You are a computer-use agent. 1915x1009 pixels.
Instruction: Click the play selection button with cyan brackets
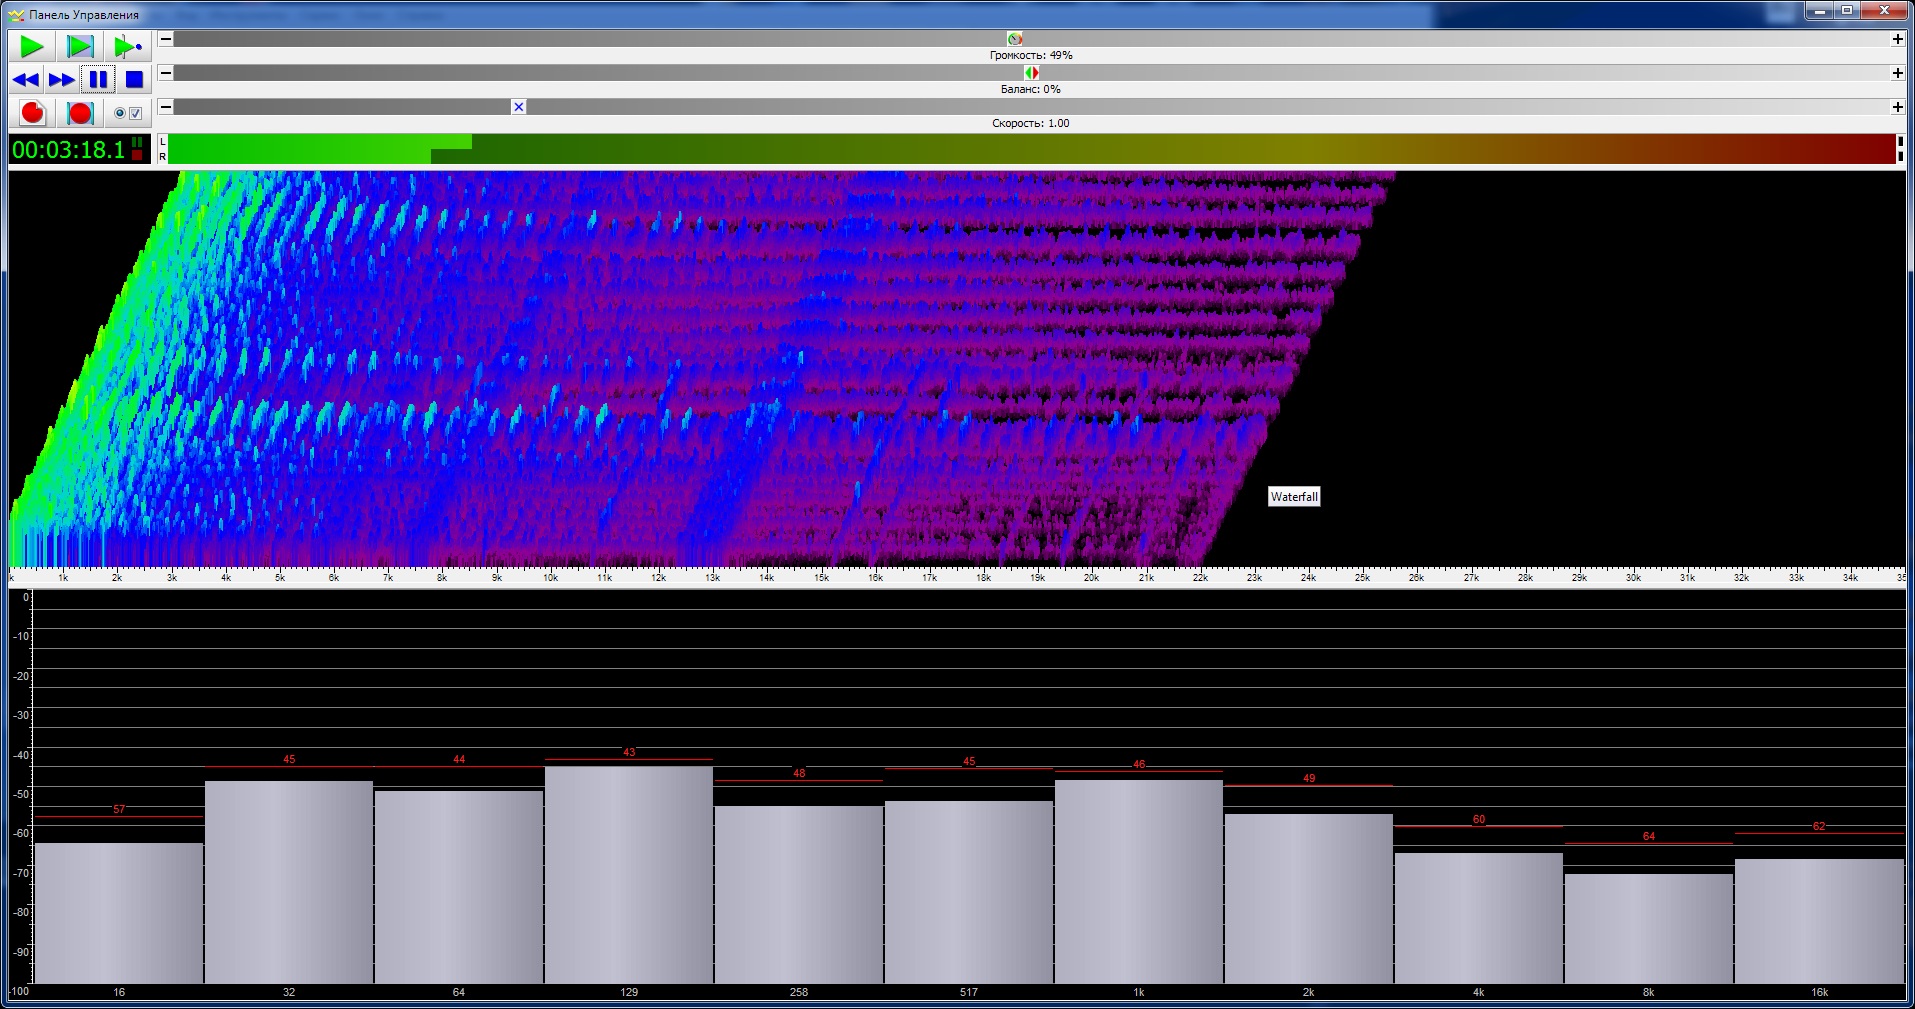click(x=80, y=46)
